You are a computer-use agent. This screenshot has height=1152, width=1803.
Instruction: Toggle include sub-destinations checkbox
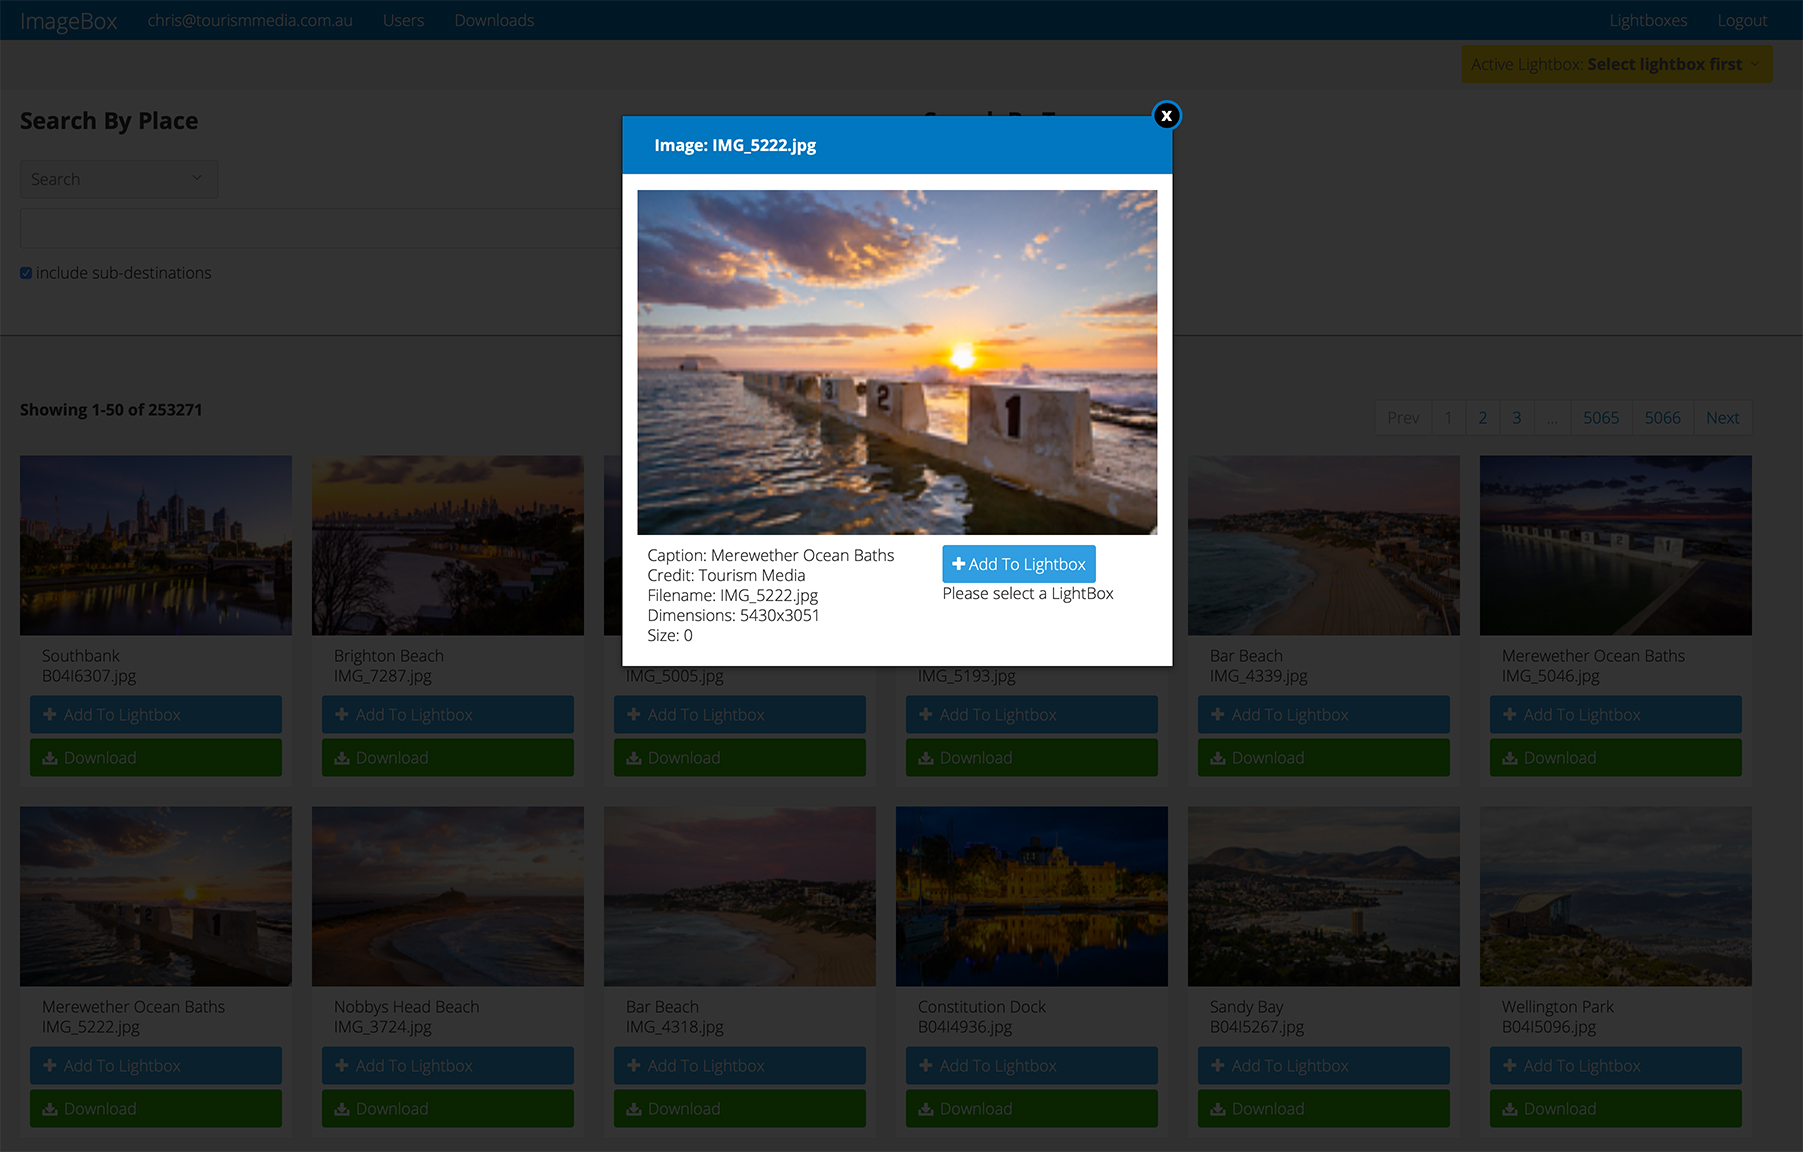point(26,273)
